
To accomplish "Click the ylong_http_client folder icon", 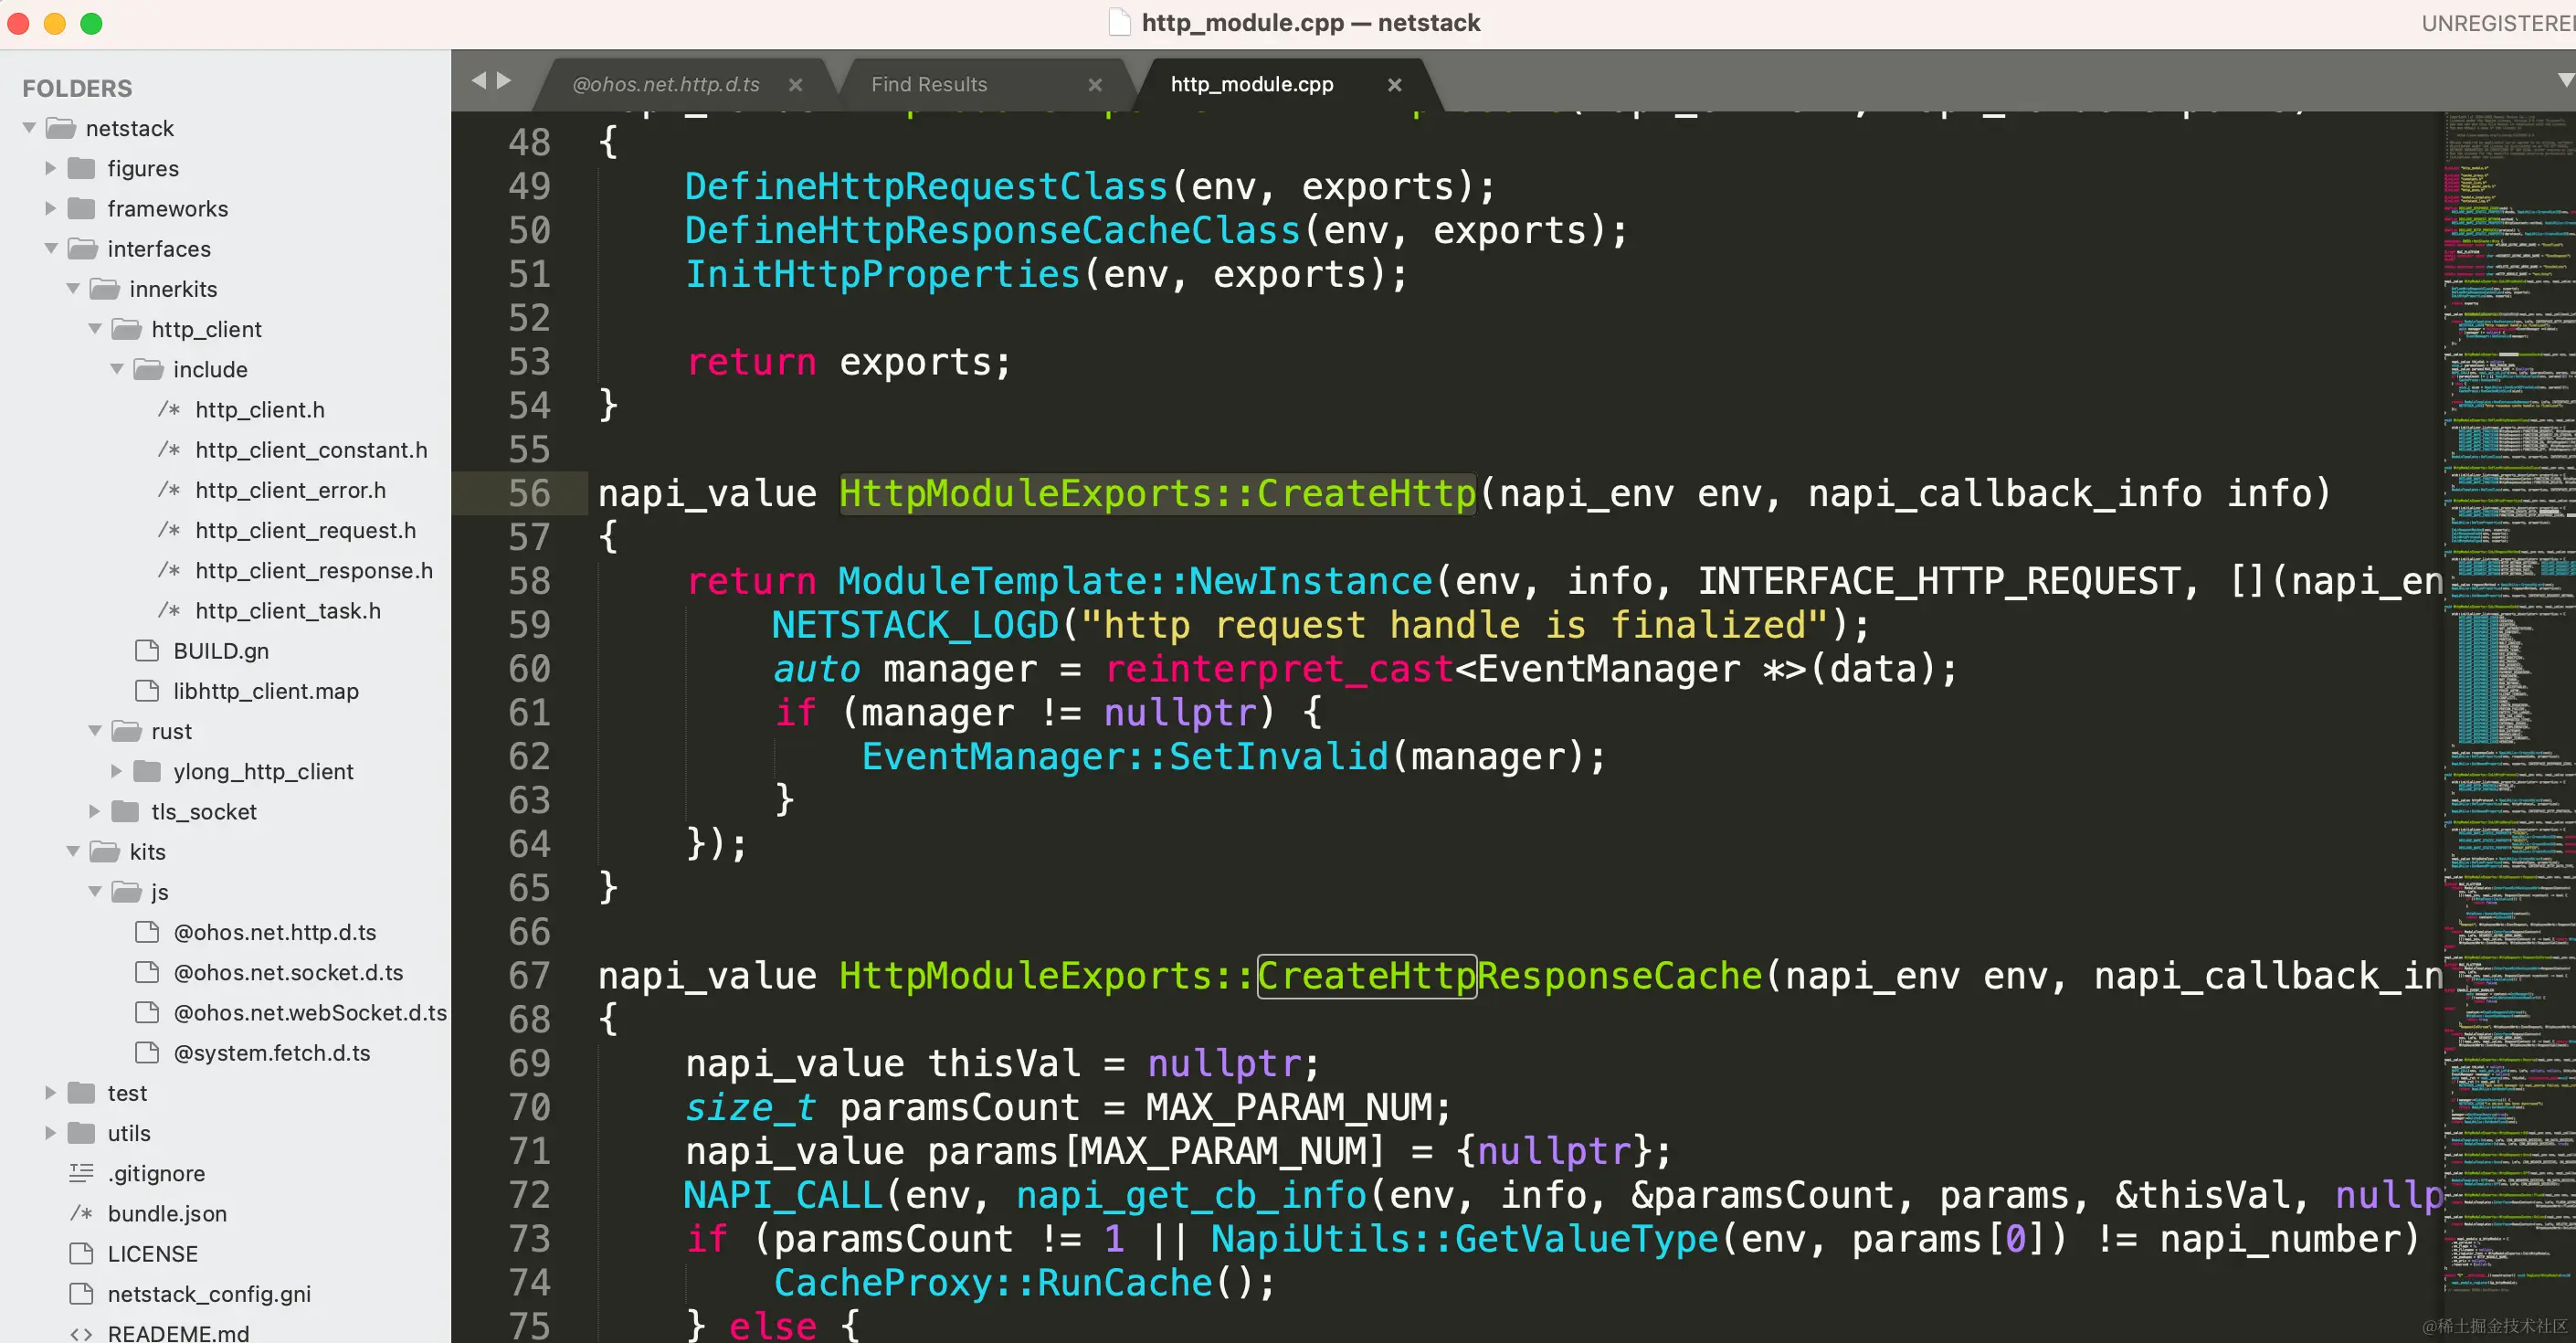I will tap(147, 771).
